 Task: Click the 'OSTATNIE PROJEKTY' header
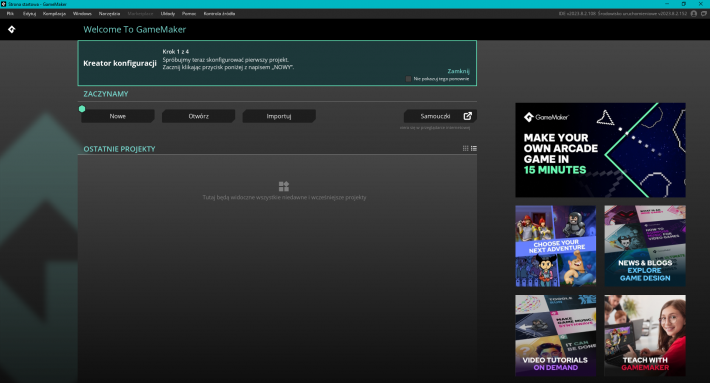coord(119,149)
